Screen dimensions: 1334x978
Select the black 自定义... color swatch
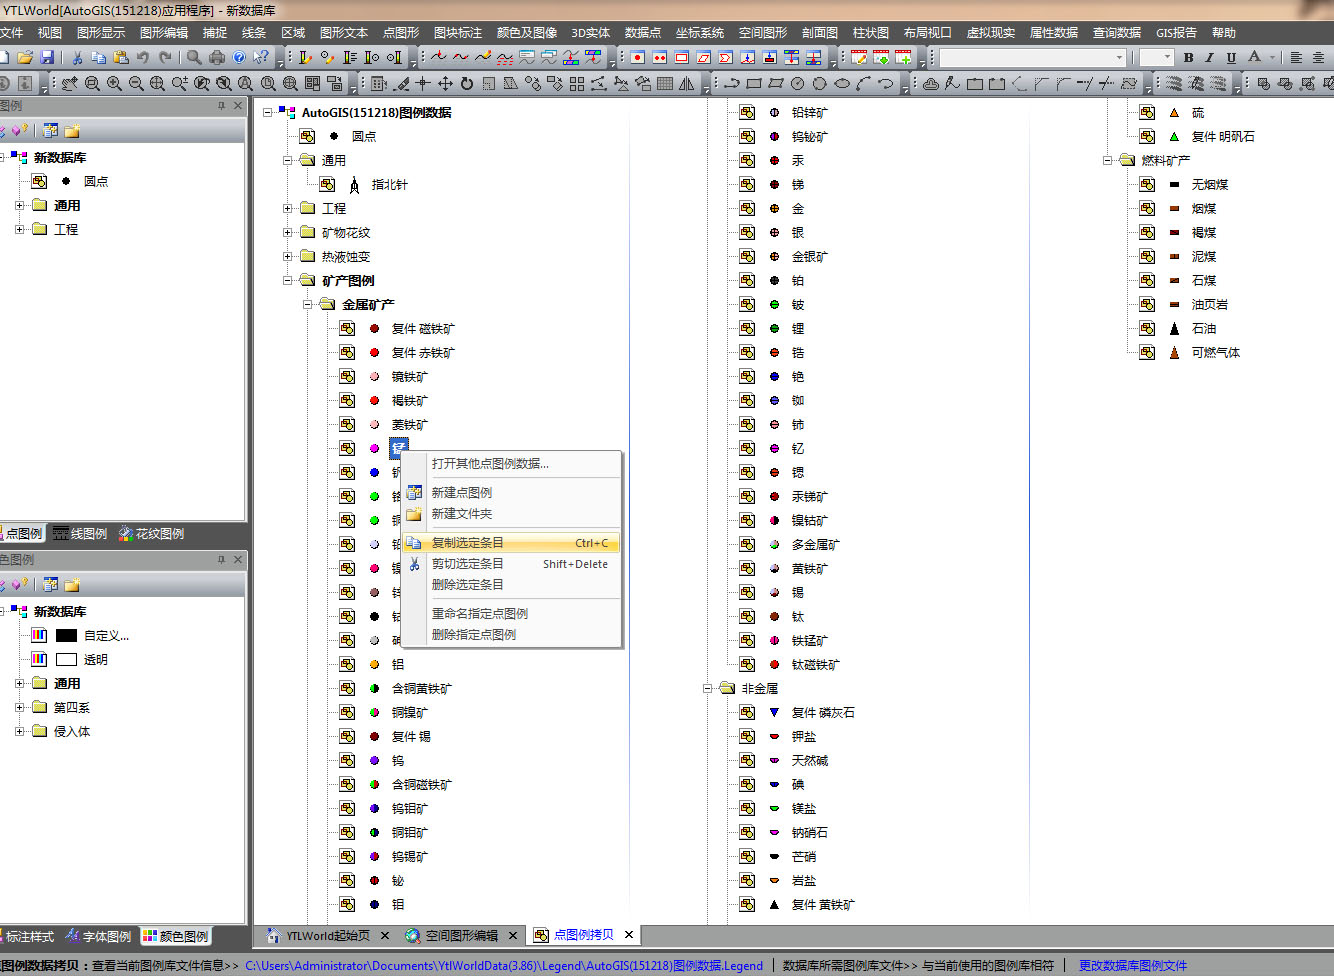(67, 635)
